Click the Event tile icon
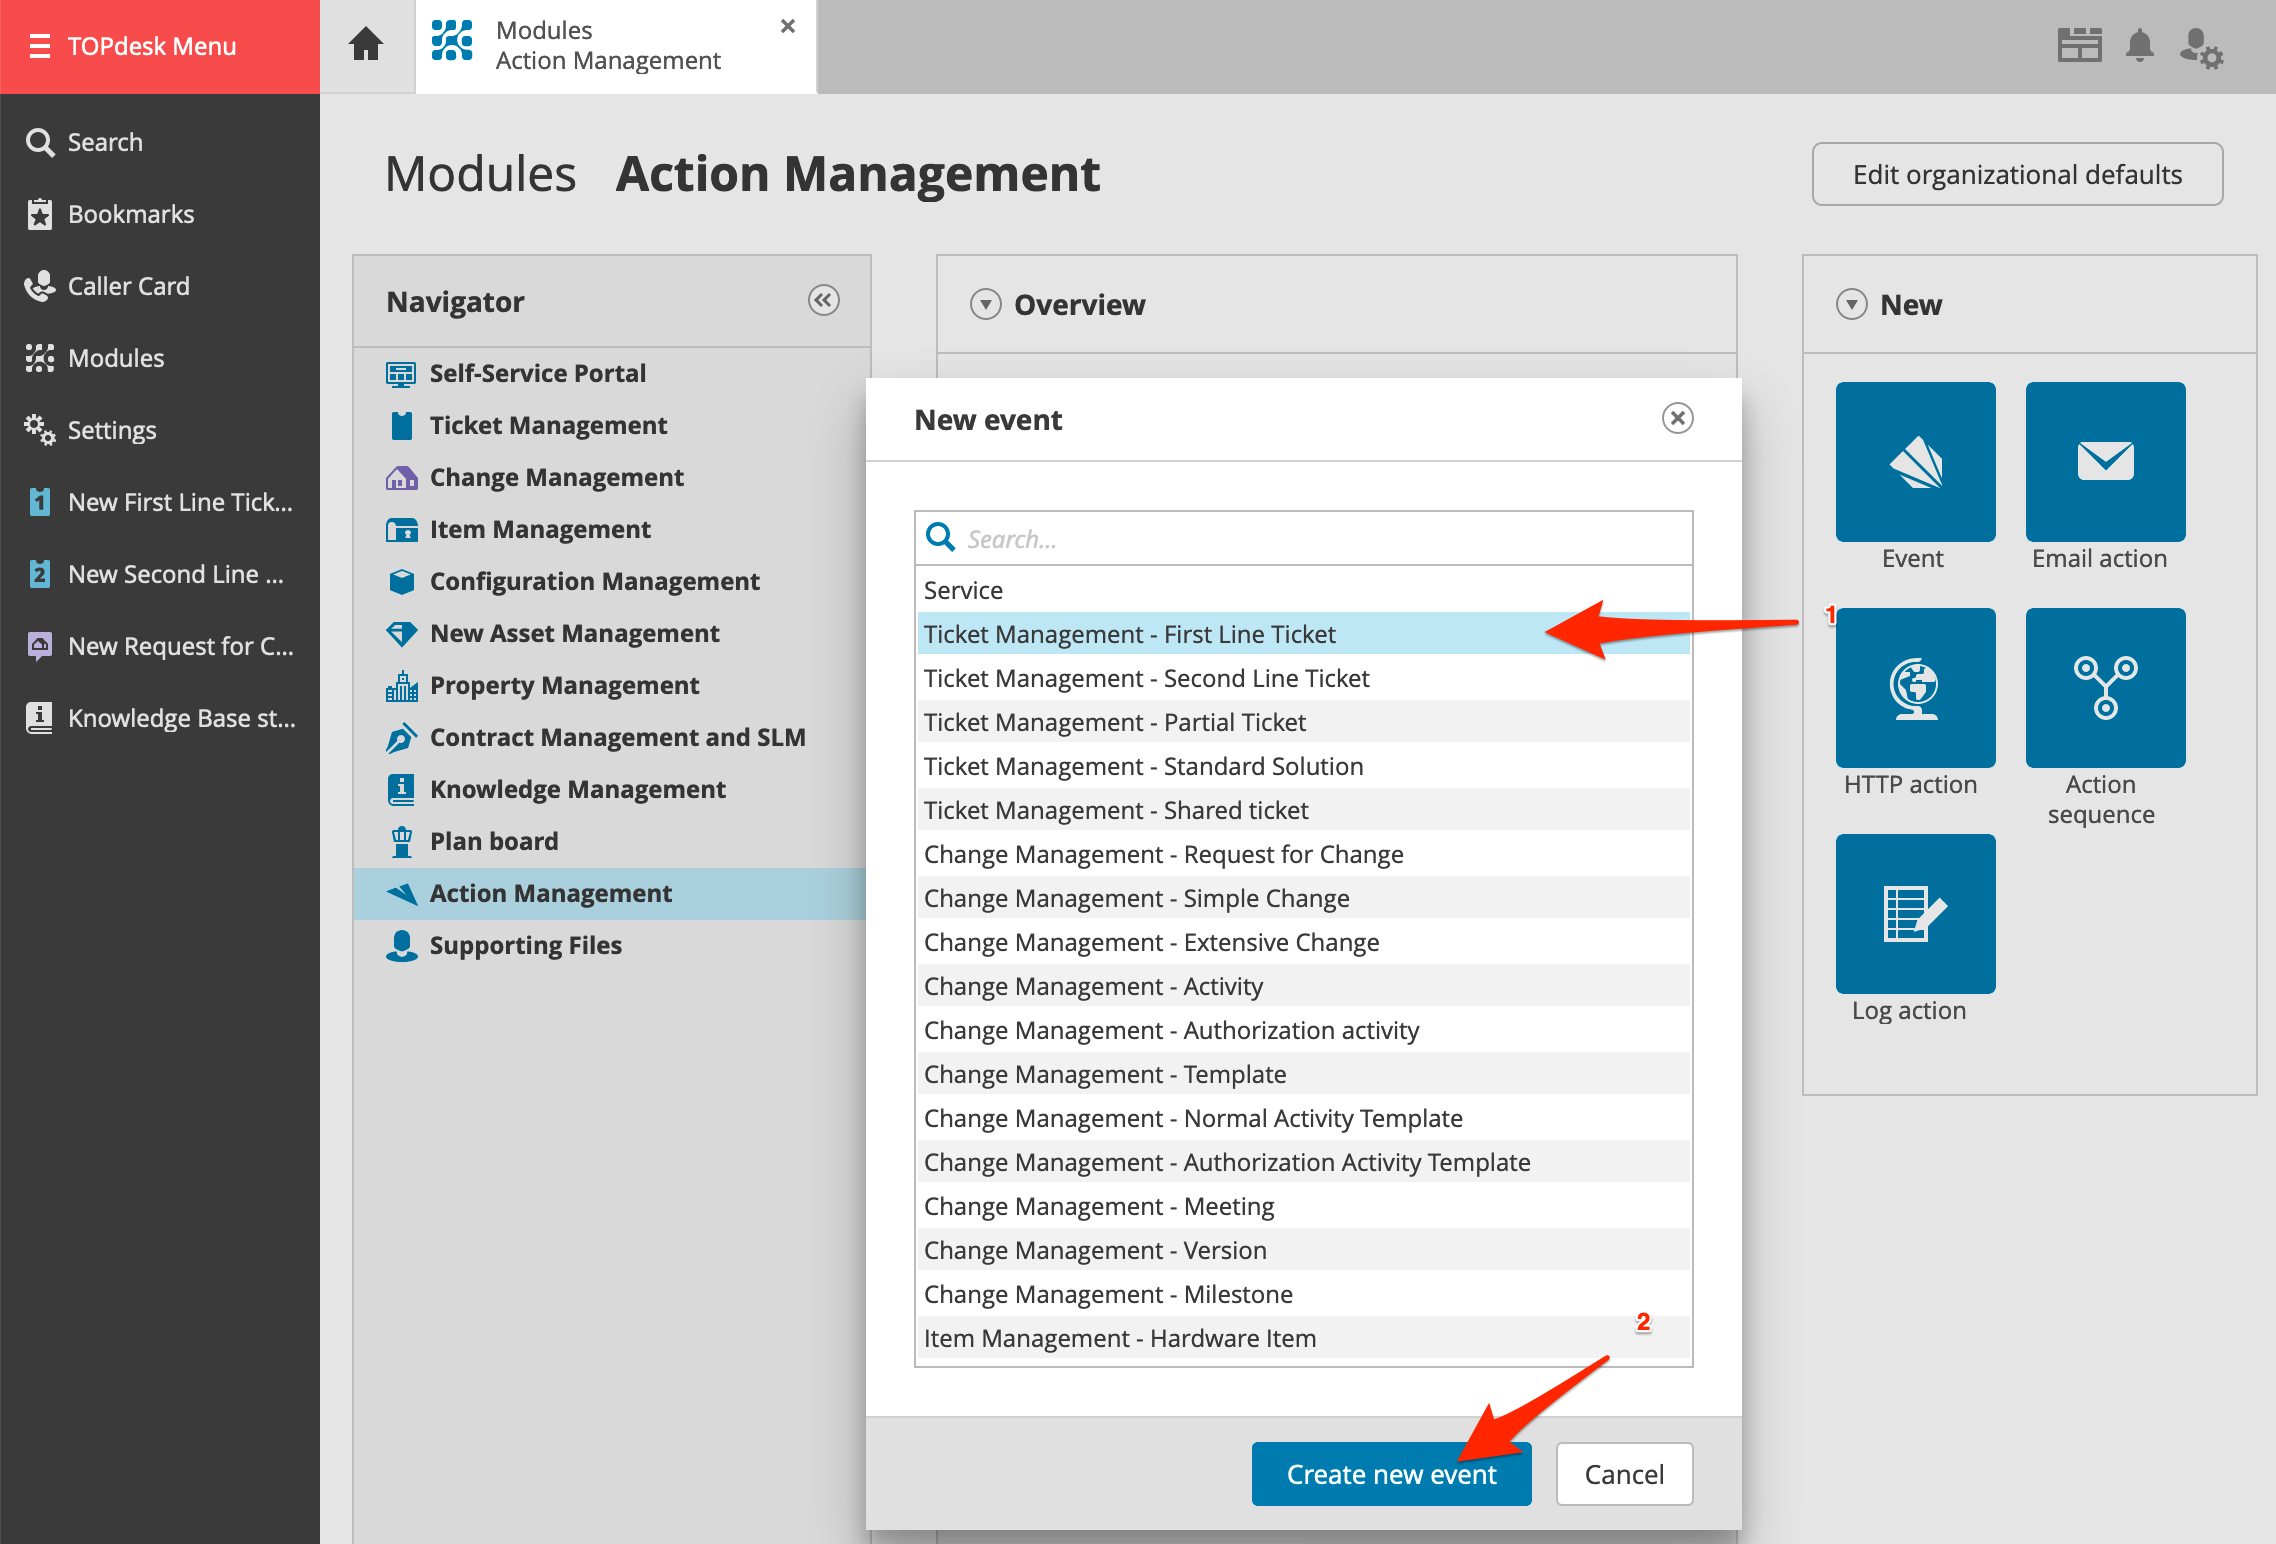Image resolution: width=2276 pixels, height=1544 pixels. pos(1915,462)
